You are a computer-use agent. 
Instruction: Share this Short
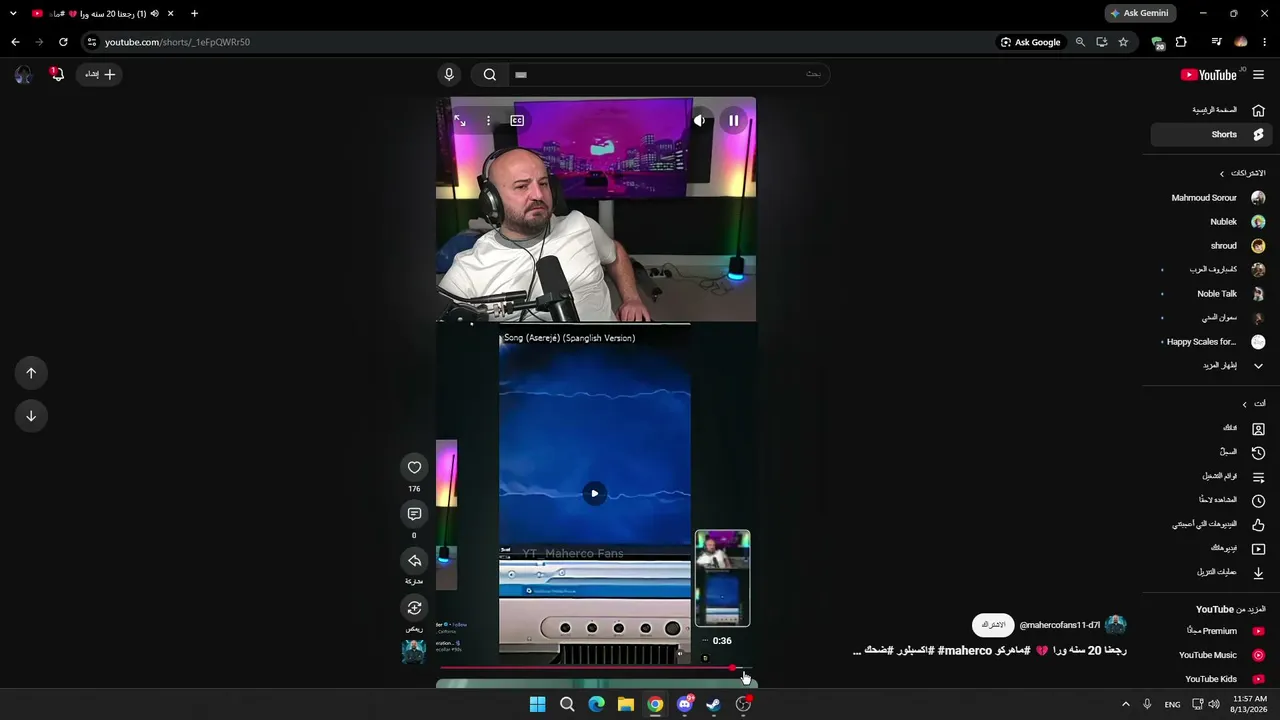tap(414, 561)
